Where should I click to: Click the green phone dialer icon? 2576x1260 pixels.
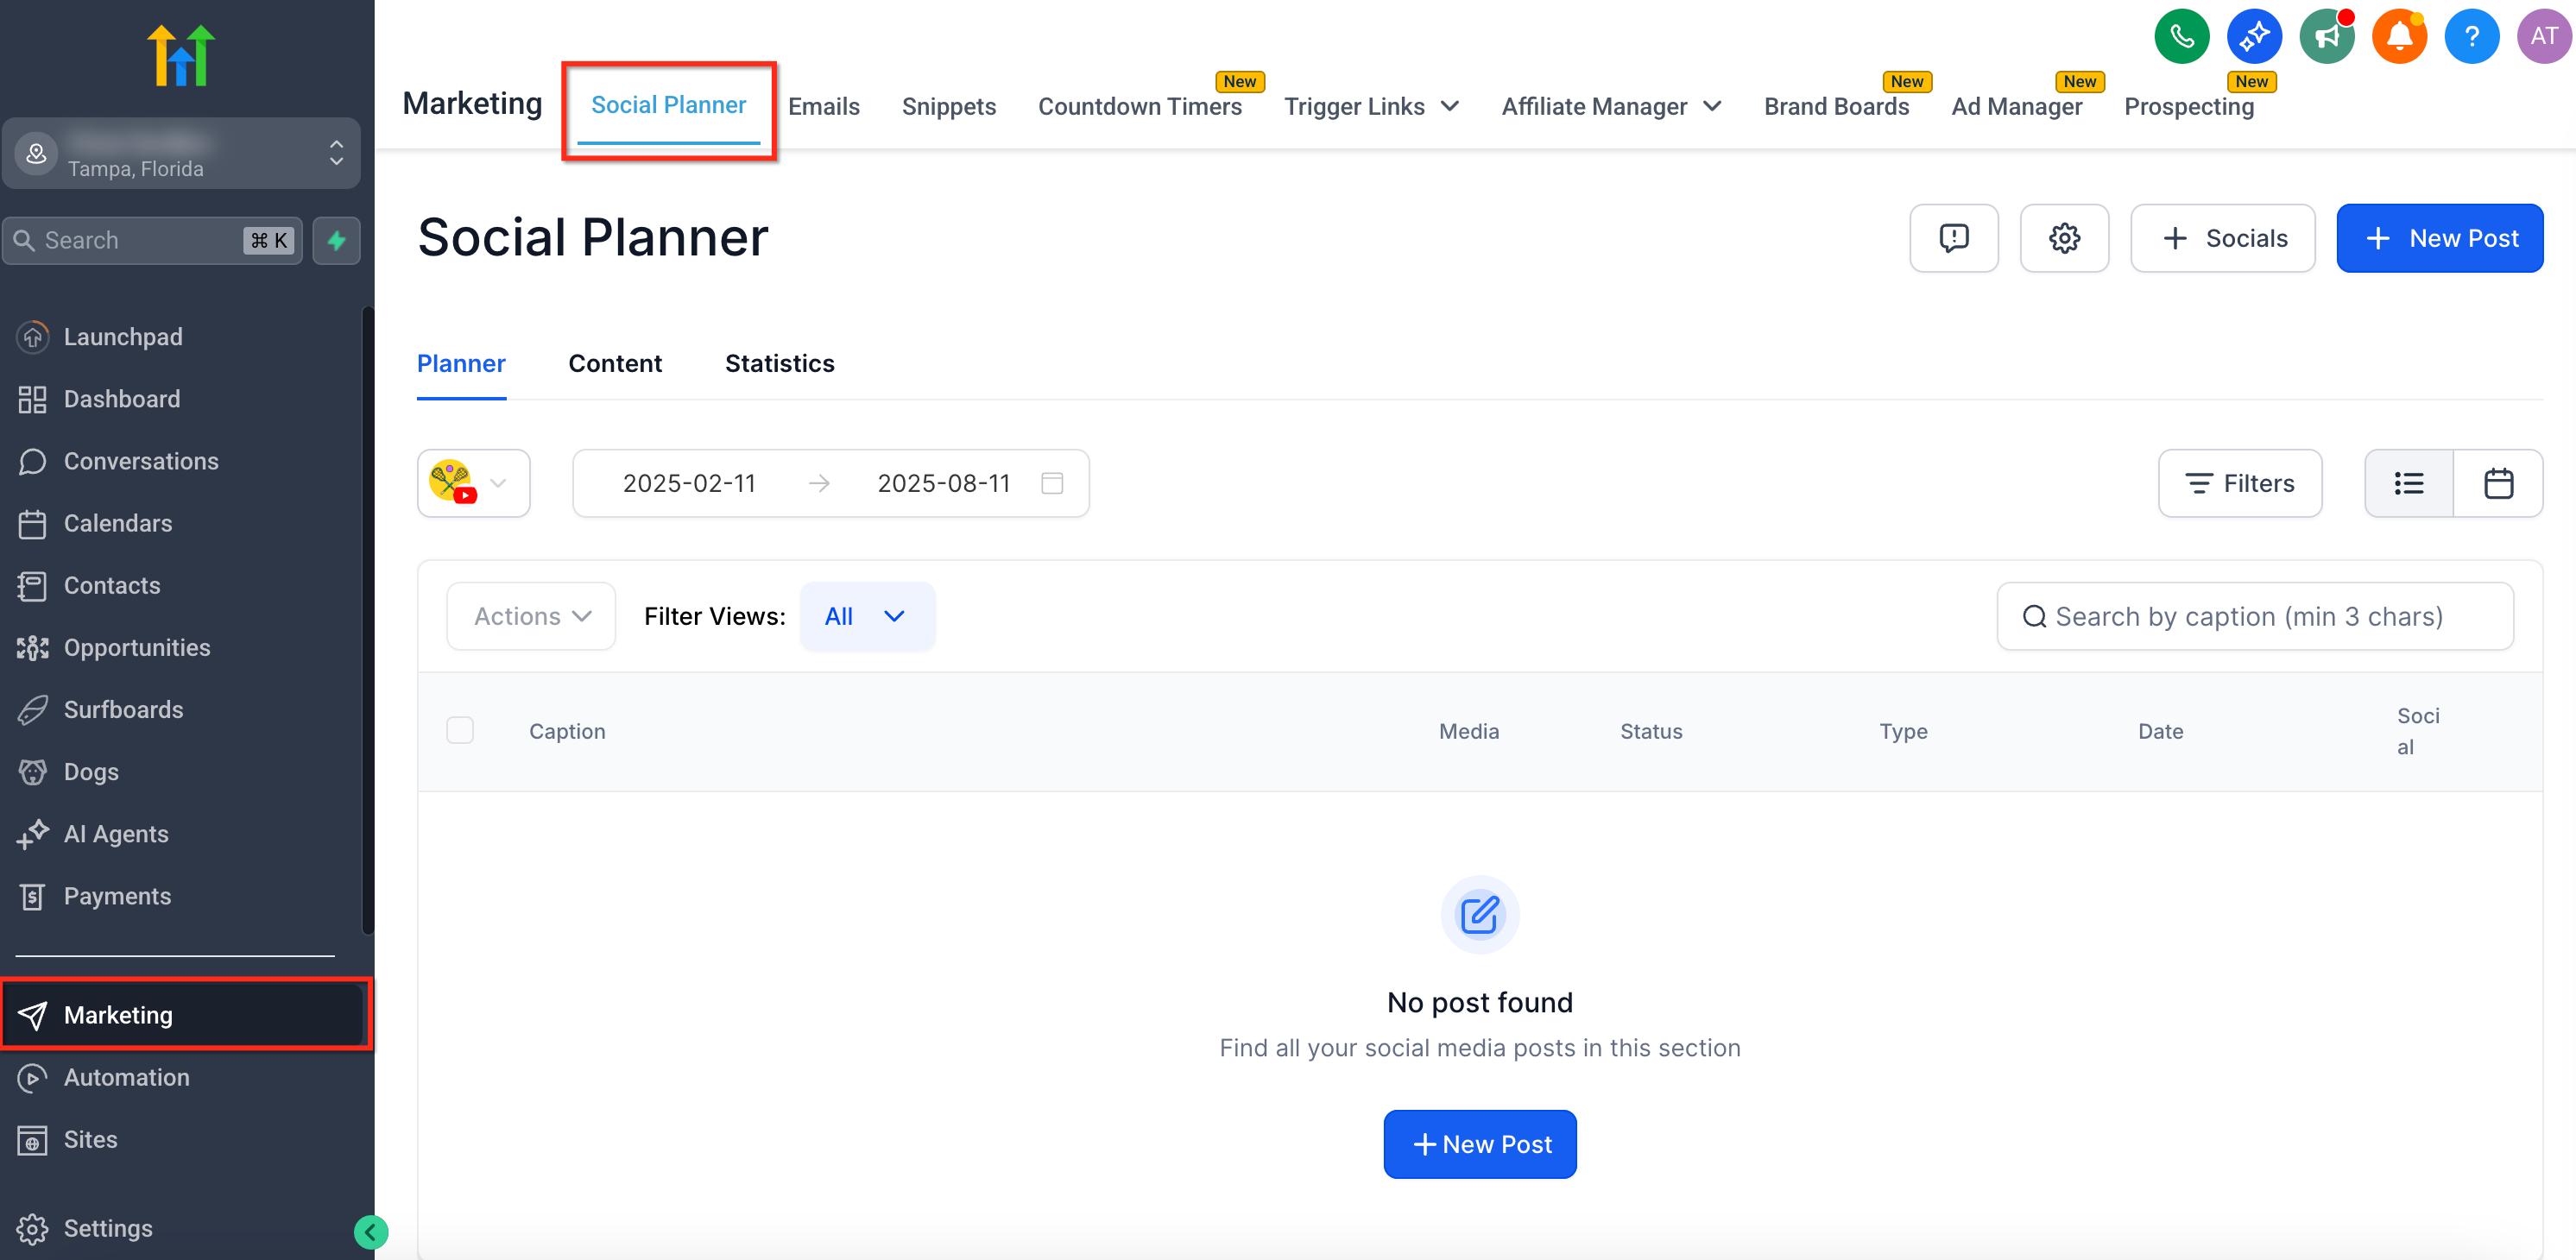coord(2181,37)
